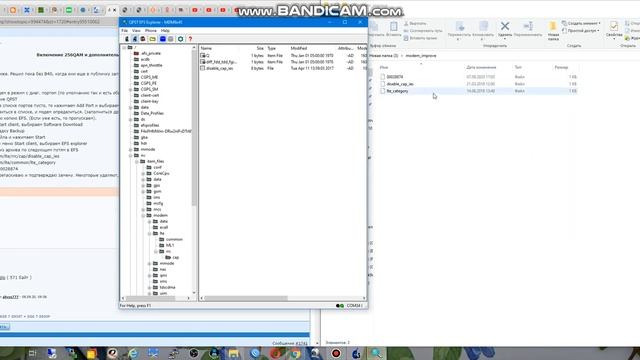The image size is (640, 360).
Task: Select the ML1 folder in tree
Action: [x=167, y=245]
